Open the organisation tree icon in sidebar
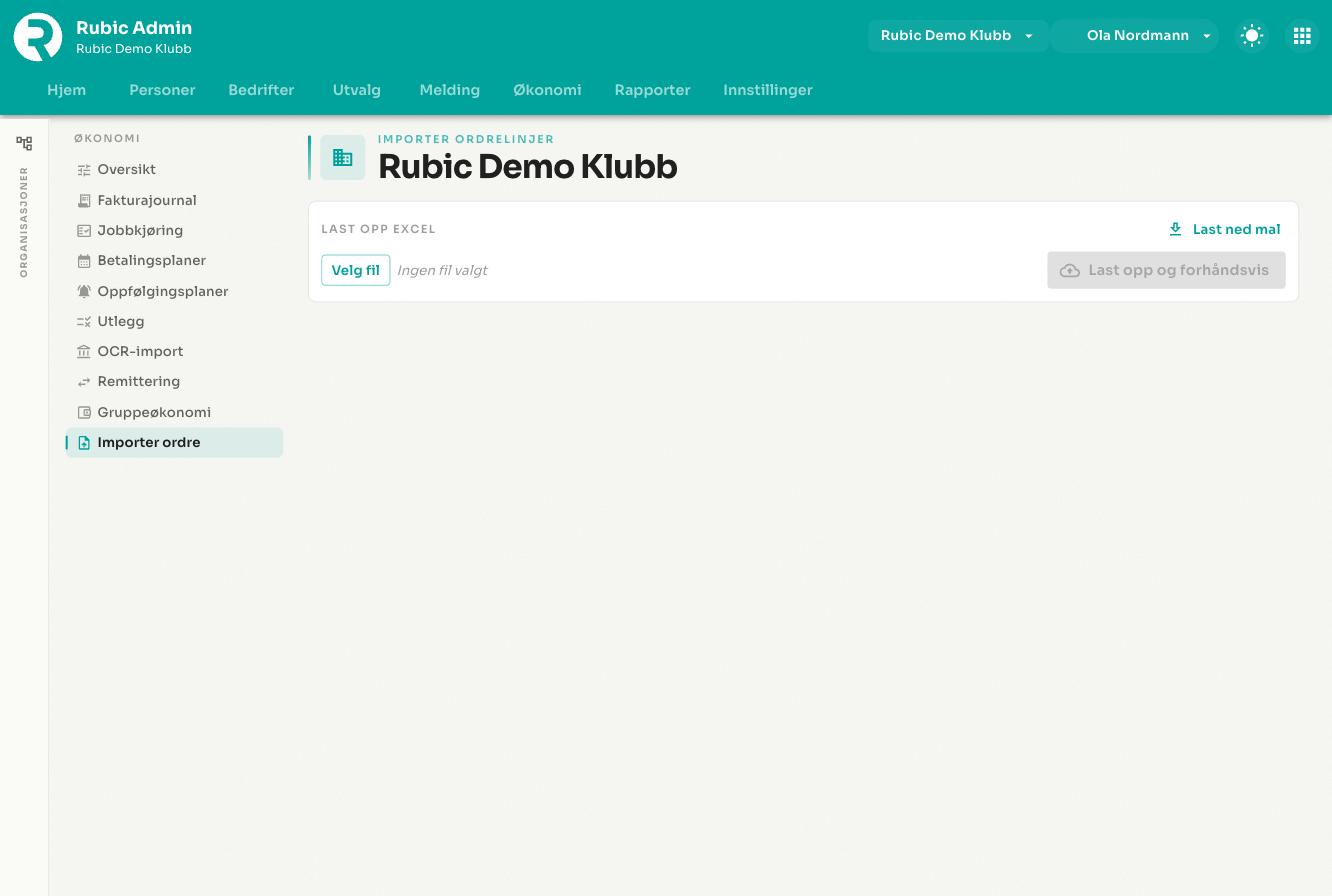This screenshot has width=1332, height=896. point(24,143)
